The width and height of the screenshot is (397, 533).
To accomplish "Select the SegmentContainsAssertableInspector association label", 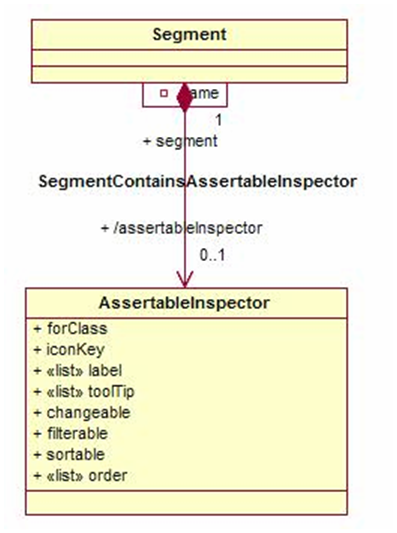I will coord(197,181).
